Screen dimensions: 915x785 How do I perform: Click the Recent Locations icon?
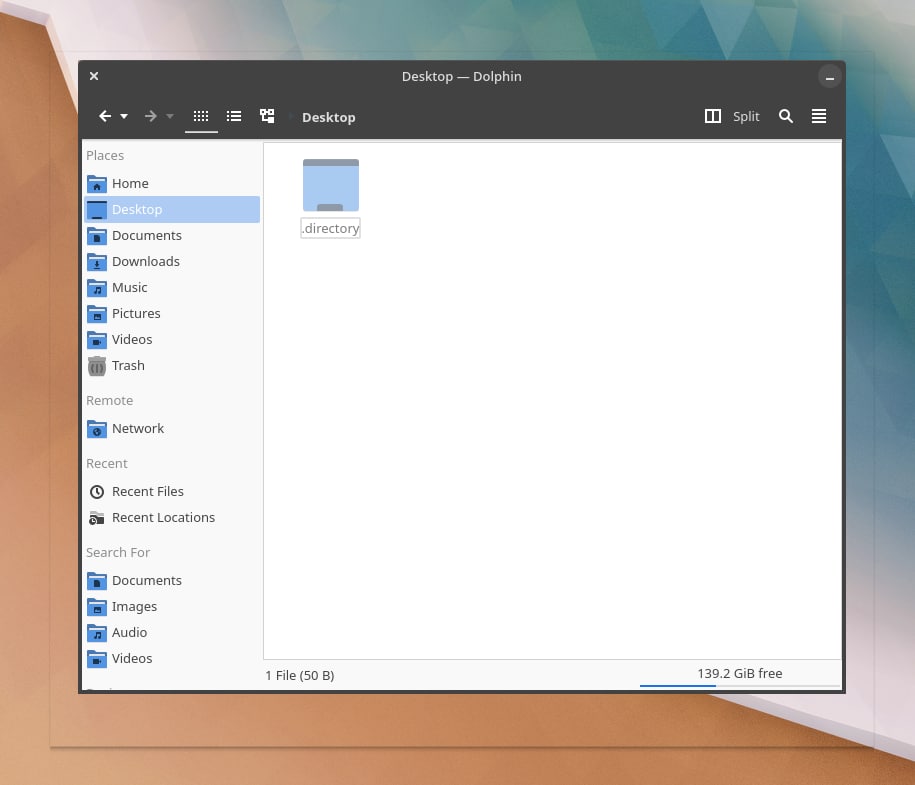[97, 518]
